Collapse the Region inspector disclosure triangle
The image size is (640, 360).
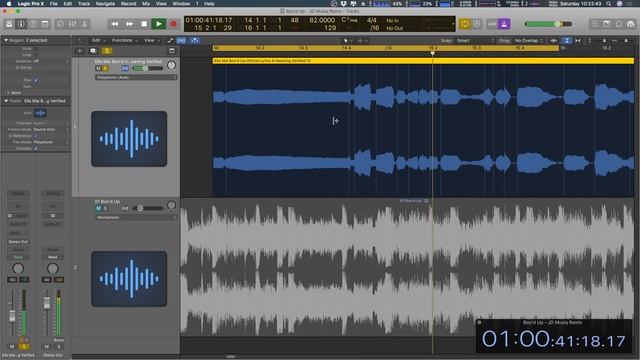coord(6,40)
